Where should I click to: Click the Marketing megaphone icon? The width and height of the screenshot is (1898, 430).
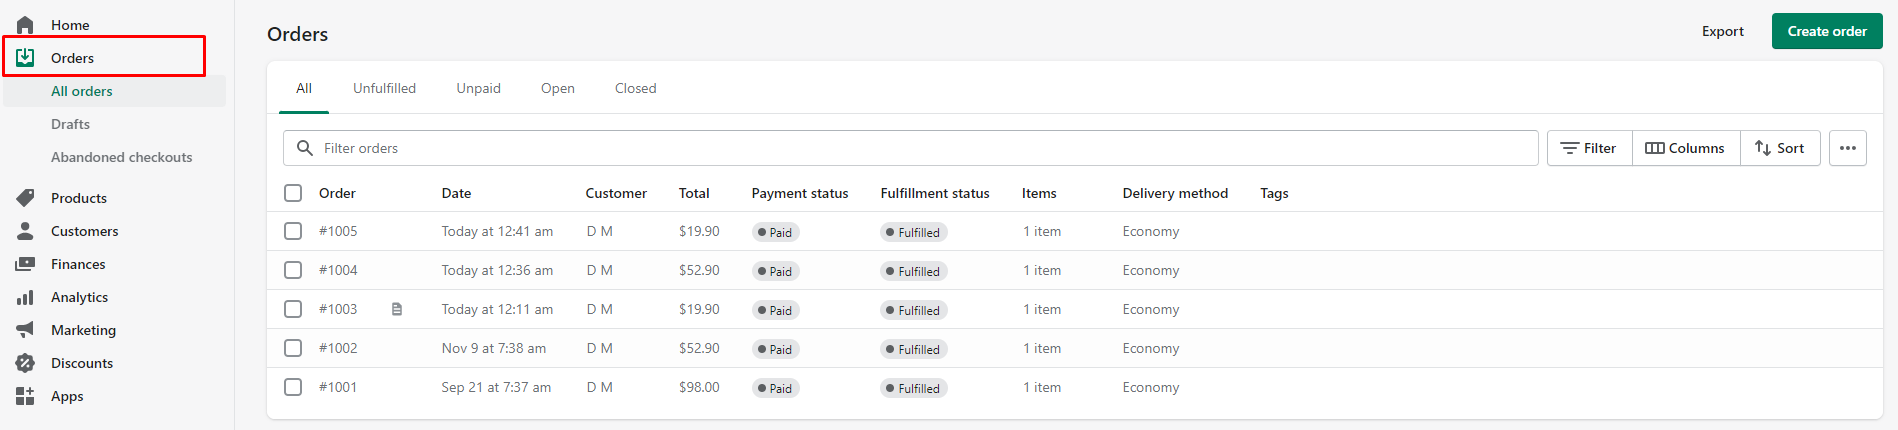pos(25,330)
